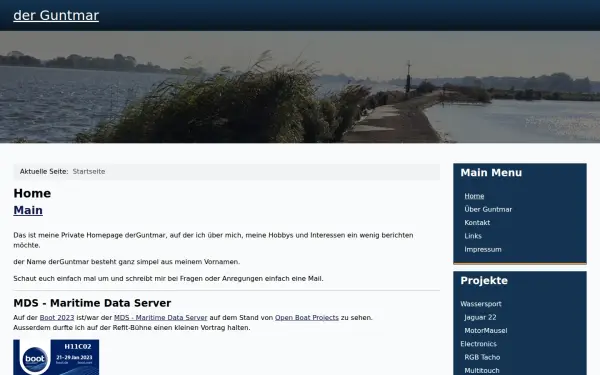Screen dimensions: 600x375
Task: Open the Multitouch project link
Action: [482, 370]
